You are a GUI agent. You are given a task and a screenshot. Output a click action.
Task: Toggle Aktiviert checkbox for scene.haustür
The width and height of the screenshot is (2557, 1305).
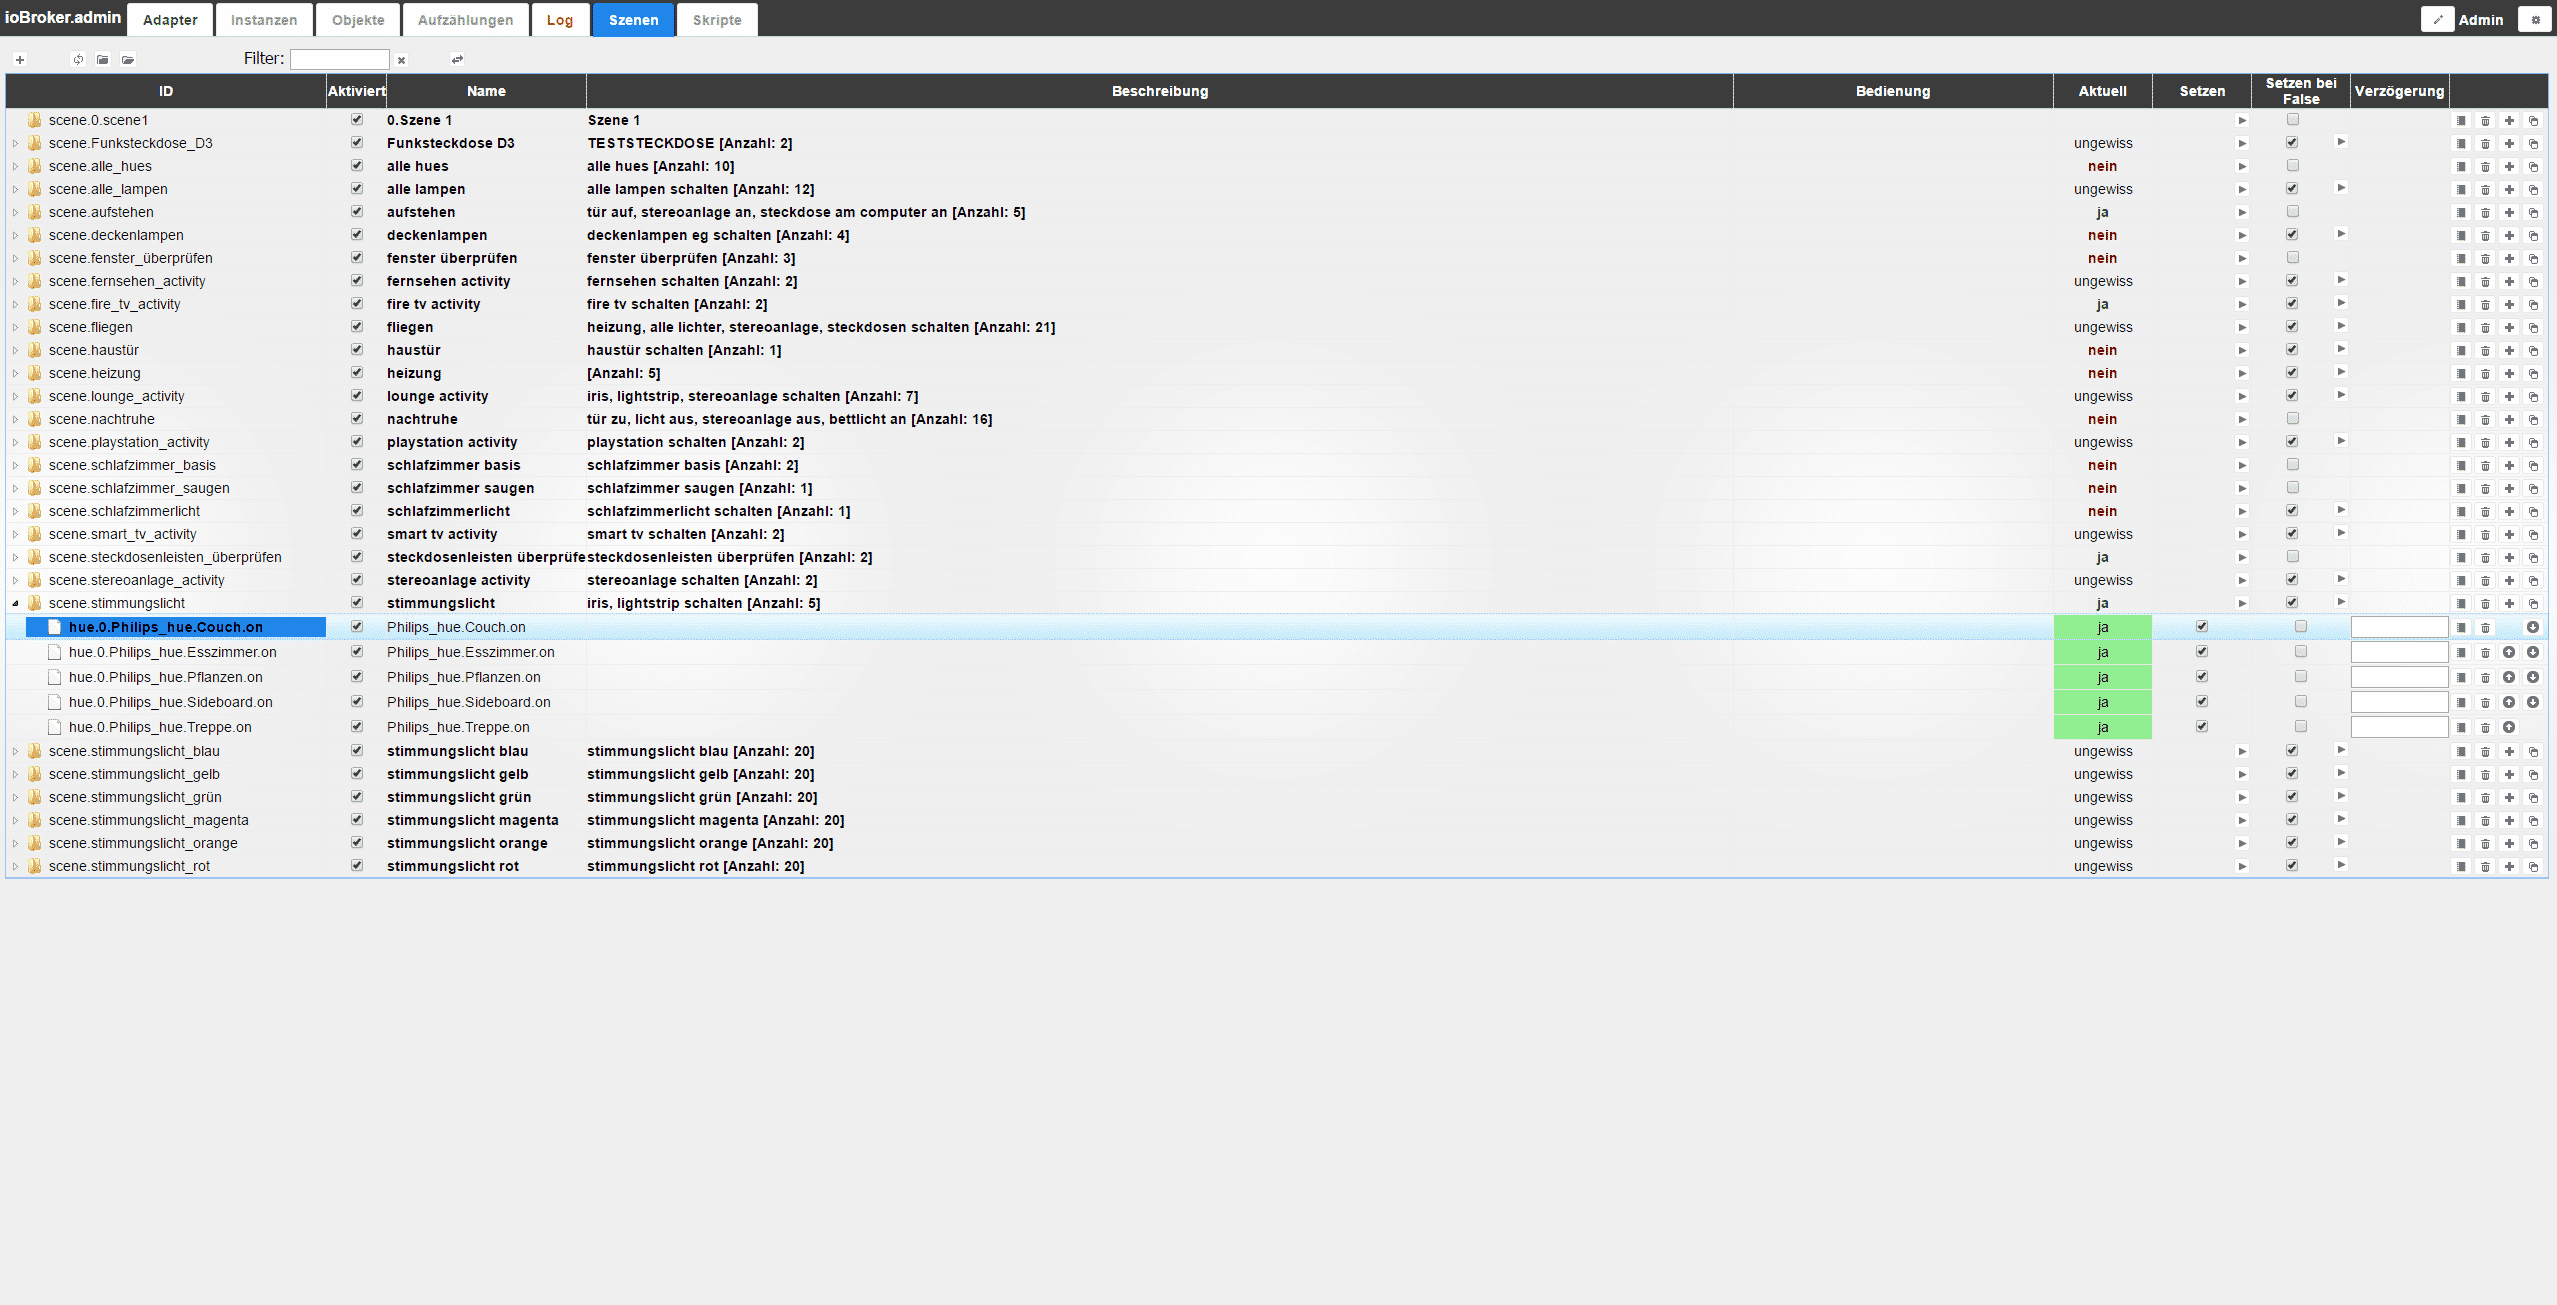point(357,350)
